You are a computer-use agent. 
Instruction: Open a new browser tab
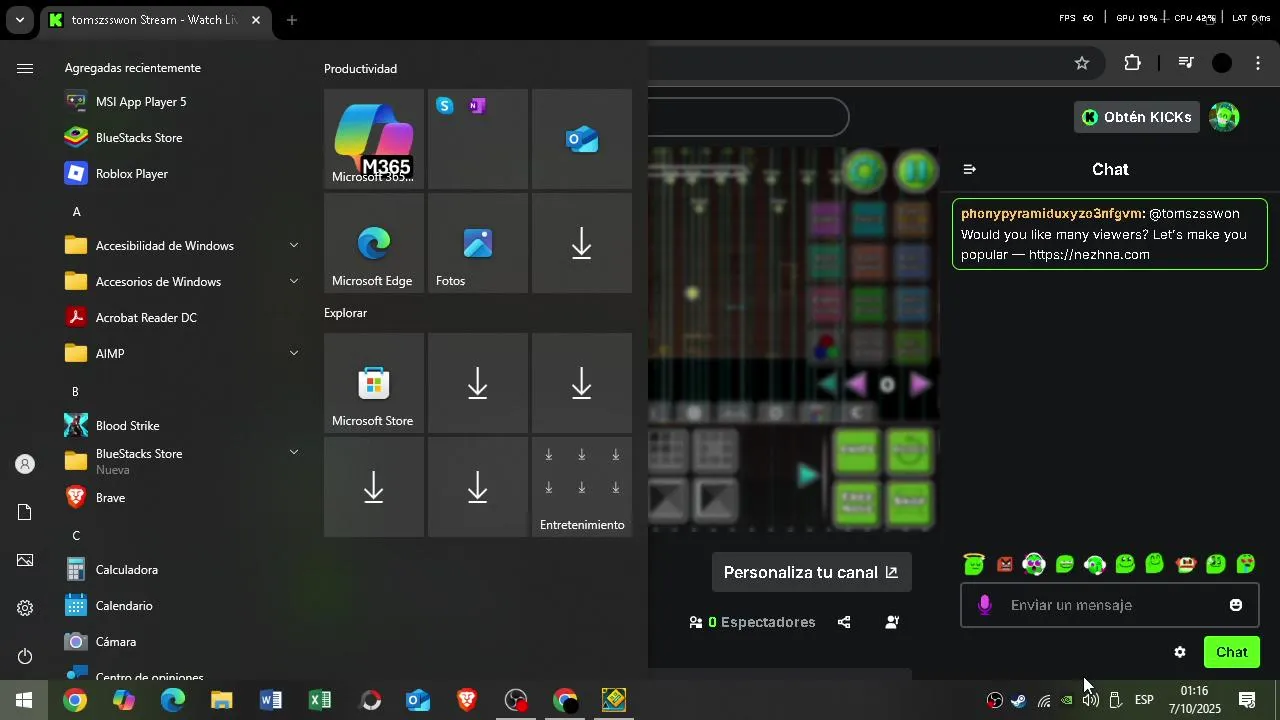pos(291,20)
